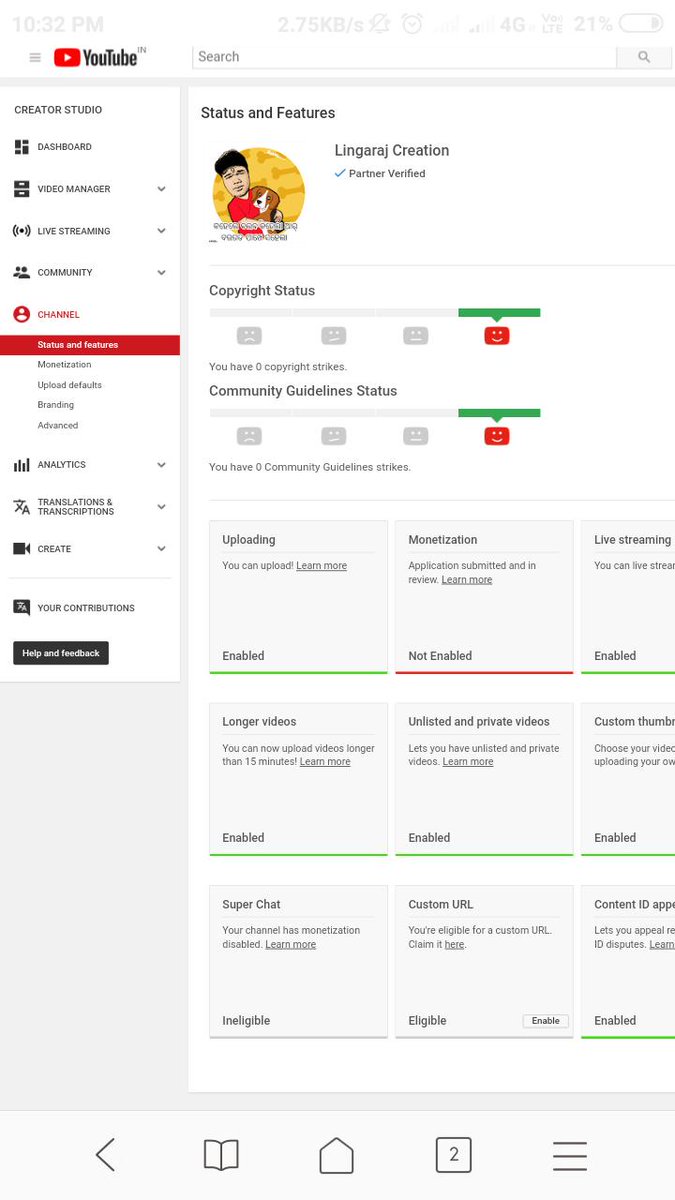Click 'You have 0 copyright strikes.' text
The height and width of the screenshot is (1200, 675).
click(x=278, y=367)
